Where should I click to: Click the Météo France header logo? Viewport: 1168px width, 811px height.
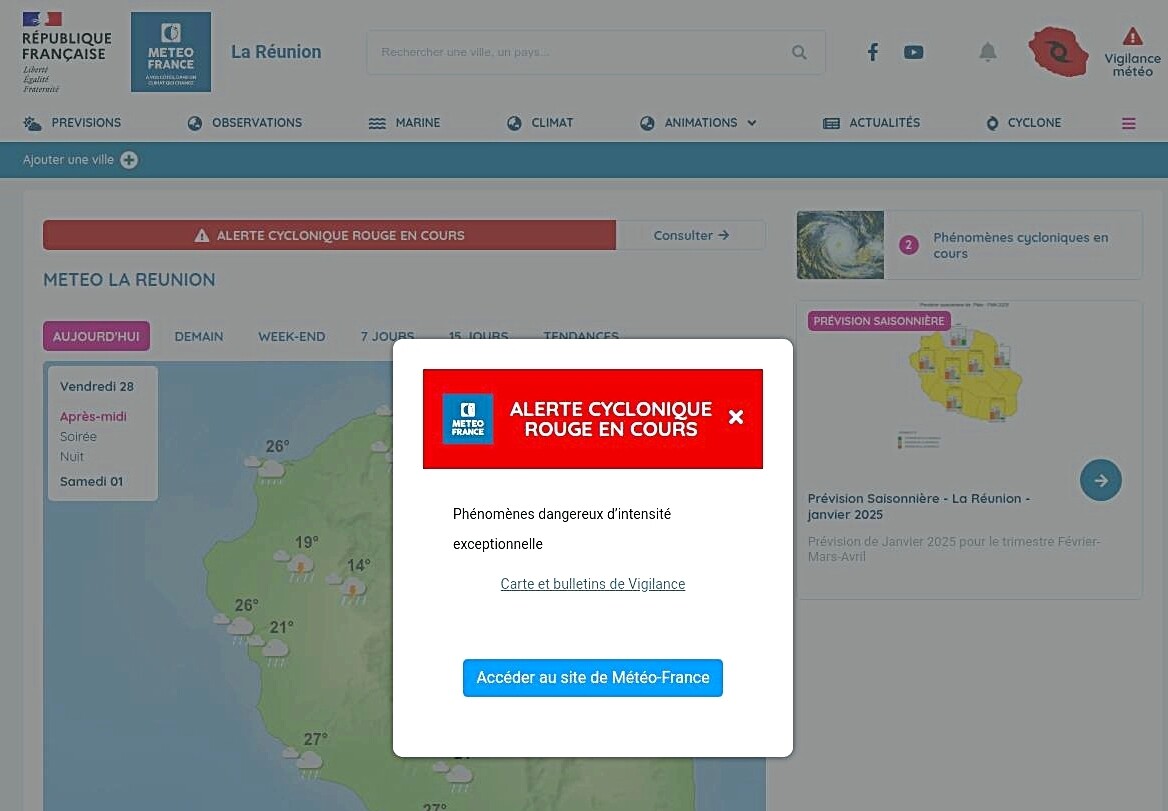tap(171, 52)
